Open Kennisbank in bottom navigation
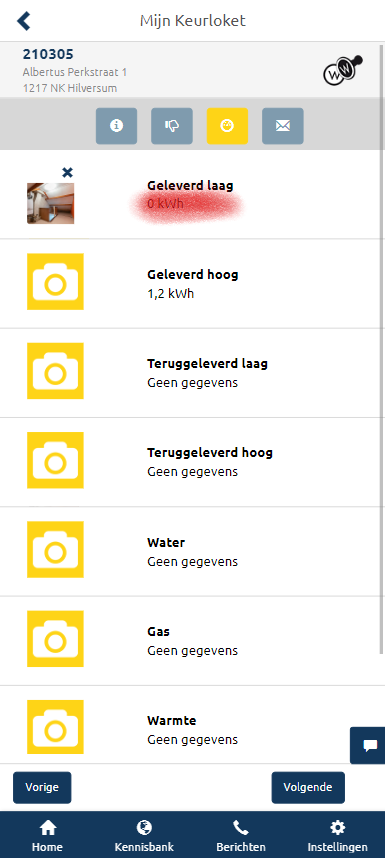This screenshot has width=385, height=858. click(144, 836)
